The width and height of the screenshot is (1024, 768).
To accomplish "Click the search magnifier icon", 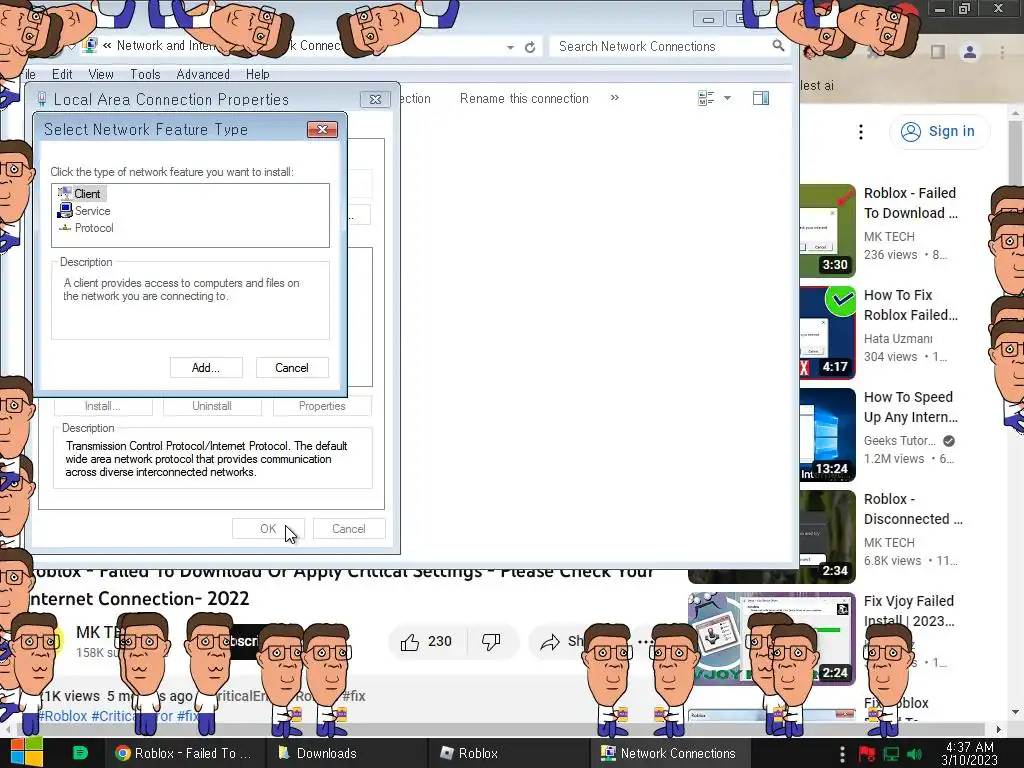I will 778,46.
